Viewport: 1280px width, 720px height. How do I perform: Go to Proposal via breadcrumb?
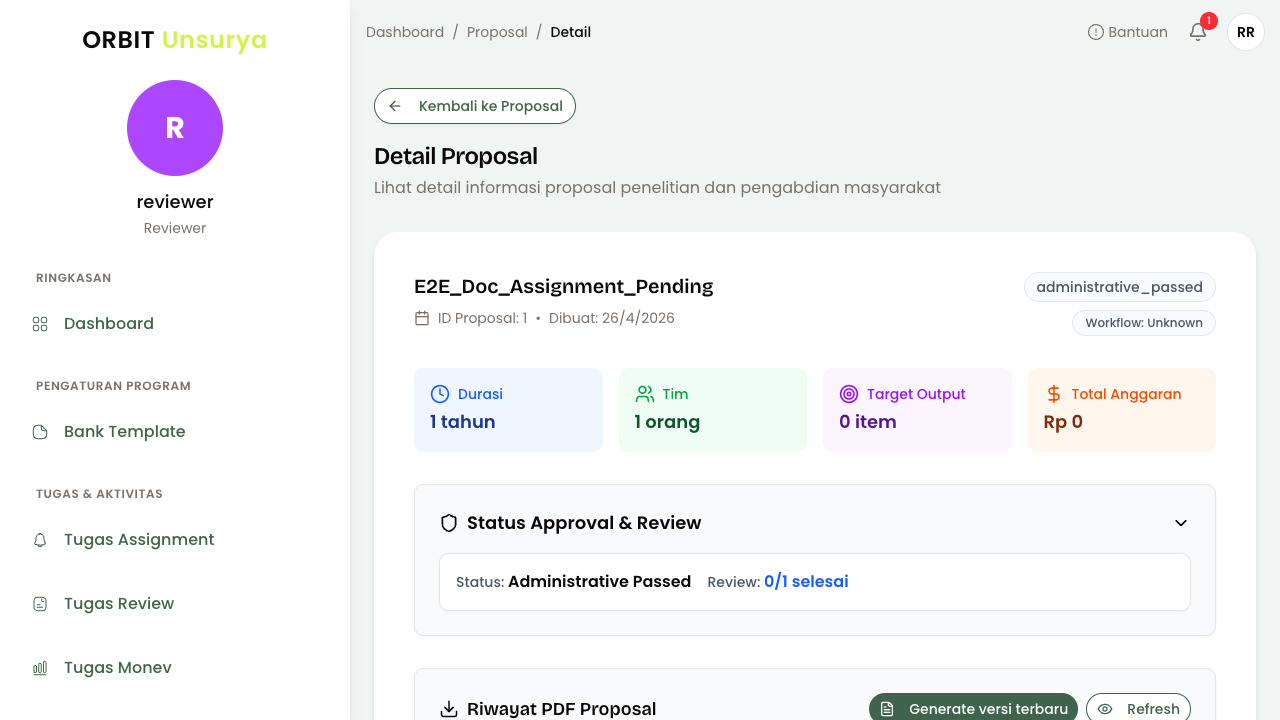(497, 32)
